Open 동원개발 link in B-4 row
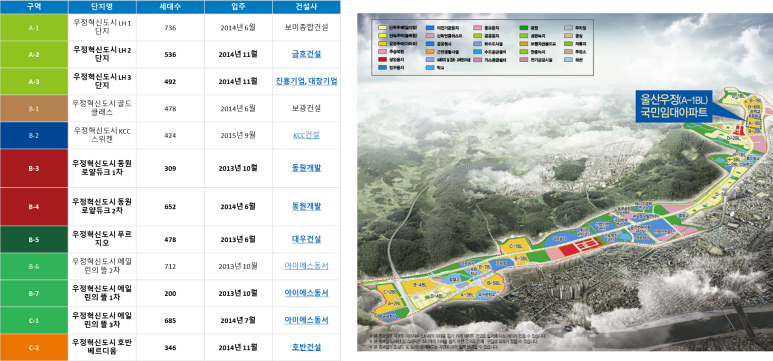773x361 pixels. point(306,206)
